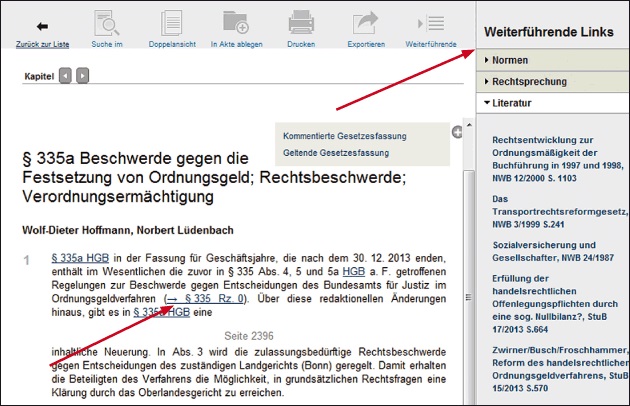Go to next Kapitel arrow

[x=82, y=75]
